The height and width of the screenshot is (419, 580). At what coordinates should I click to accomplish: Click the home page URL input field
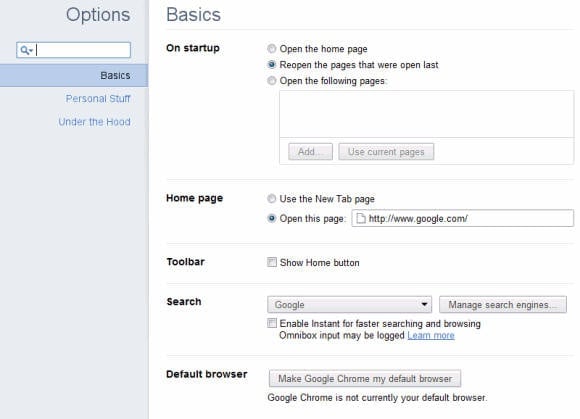tap(463, 218)
